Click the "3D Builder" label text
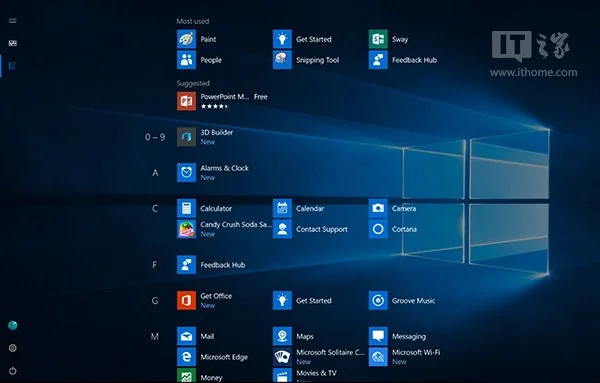The height and width of the screenshot is (383, 600). pos(217,132)
